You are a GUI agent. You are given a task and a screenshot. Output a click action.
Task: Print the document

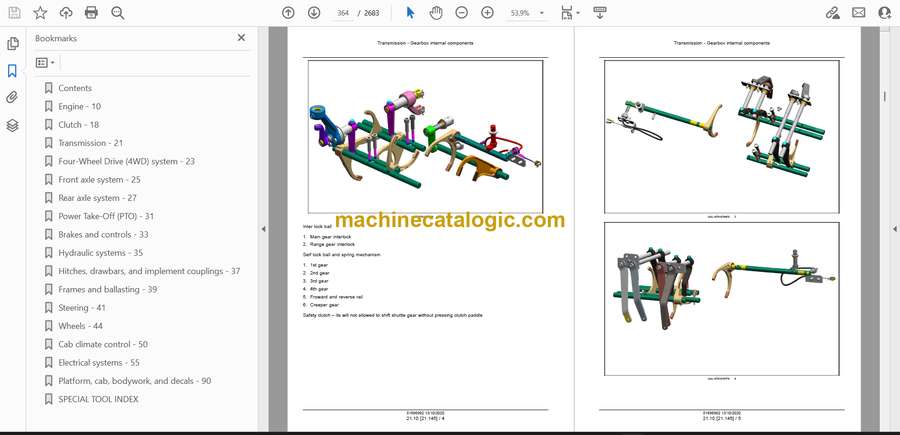[x=91, y=13]
